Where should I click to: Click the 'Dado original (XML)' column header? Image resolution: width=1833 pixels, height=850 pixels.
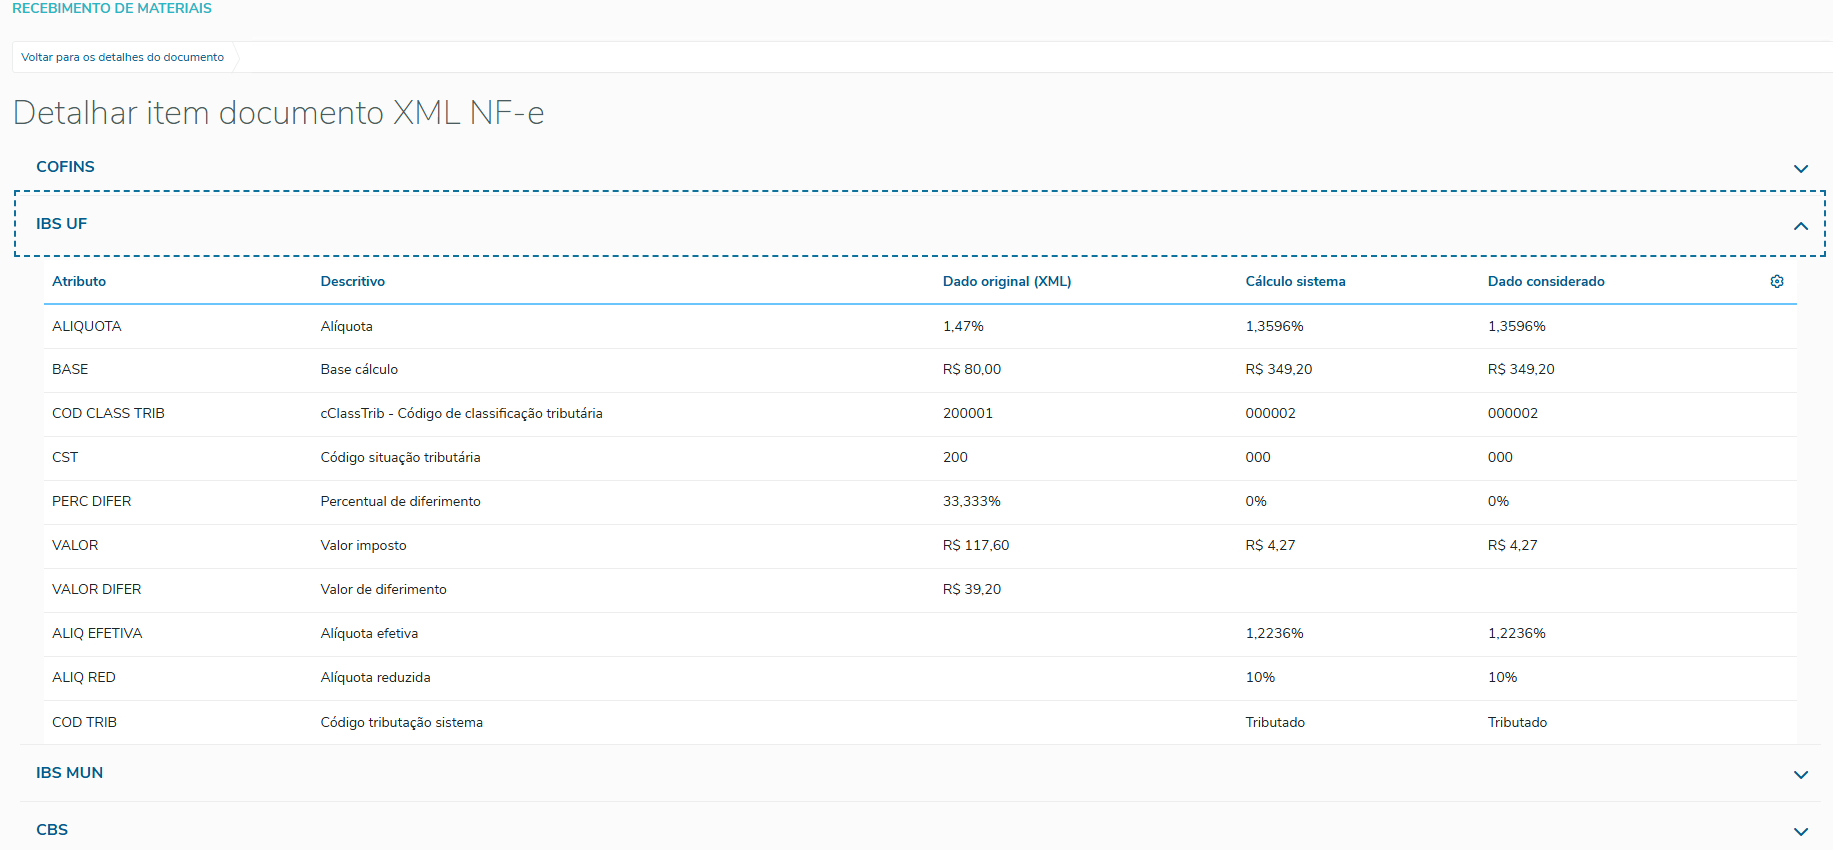[1006, 282]
